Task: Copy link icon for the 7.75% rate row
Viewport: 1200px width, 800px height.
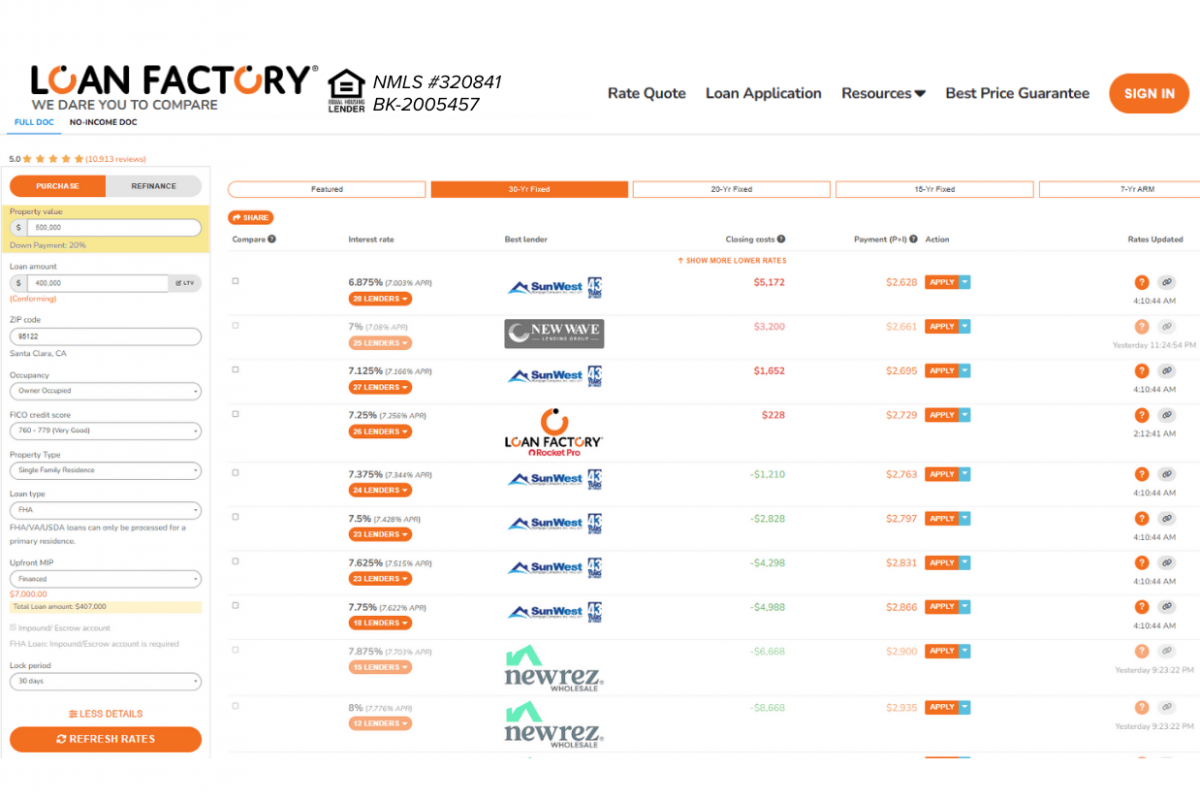Action: pos(1166,607)
